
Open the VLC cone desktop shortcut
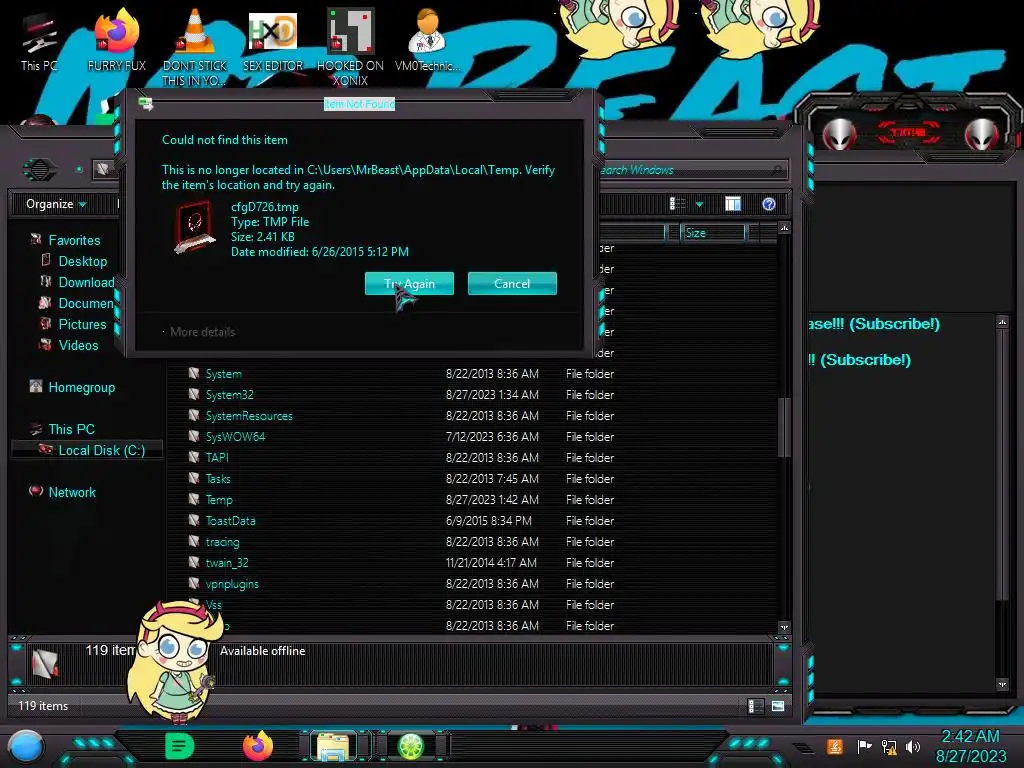coord(195,46)
